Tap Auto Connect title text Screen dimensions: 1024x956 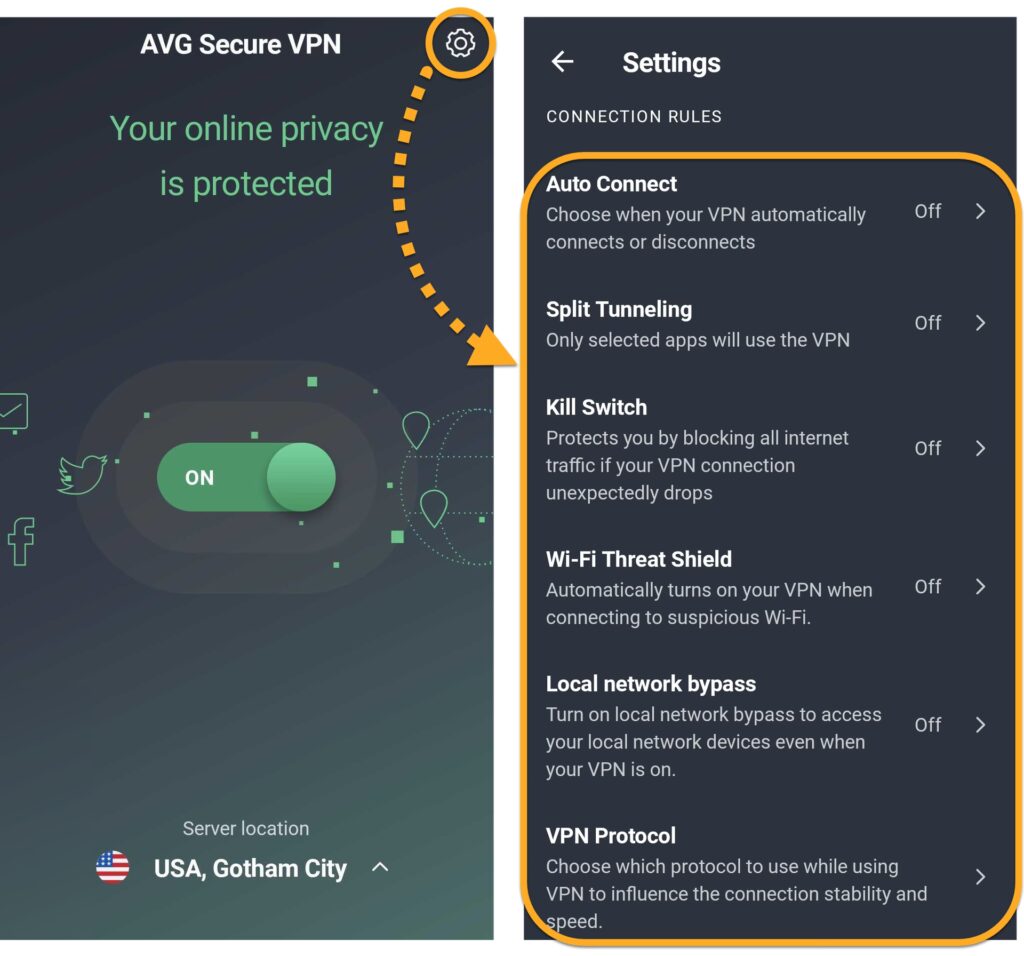click(x=611, y=184)
